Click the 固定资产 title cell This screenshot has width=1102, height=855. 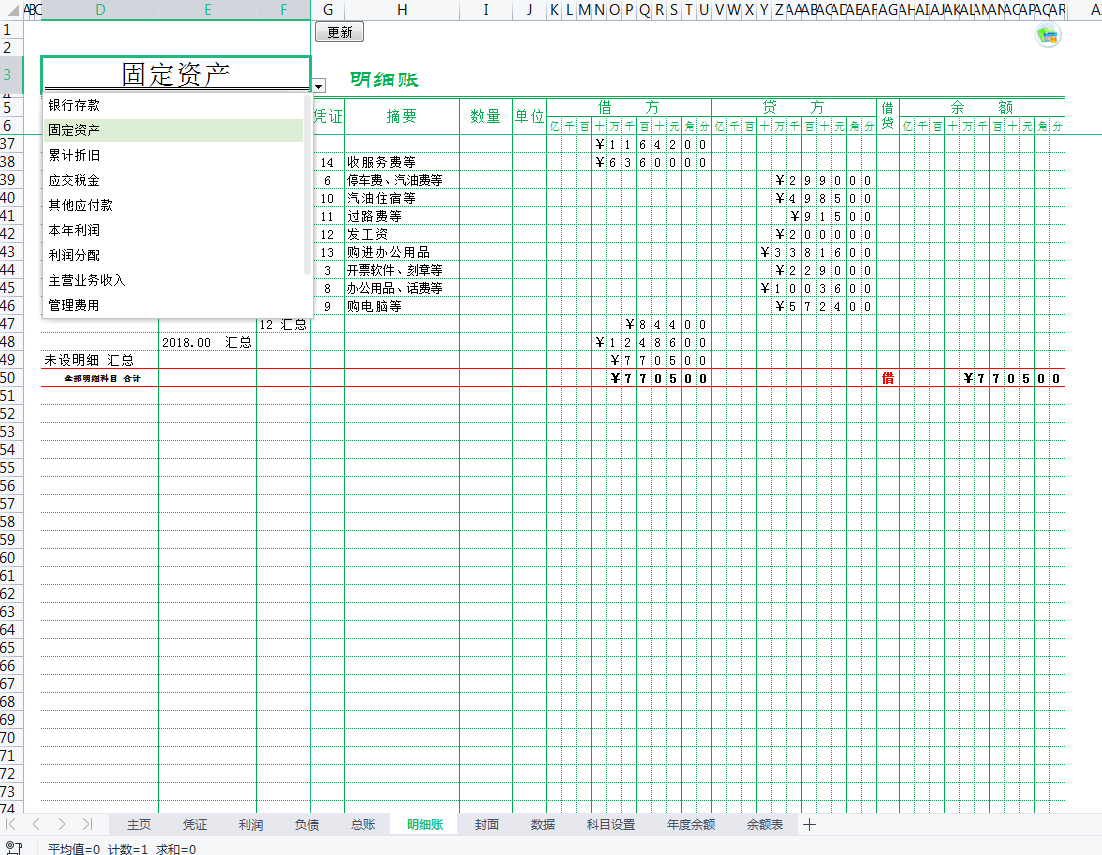coord(176,74)
